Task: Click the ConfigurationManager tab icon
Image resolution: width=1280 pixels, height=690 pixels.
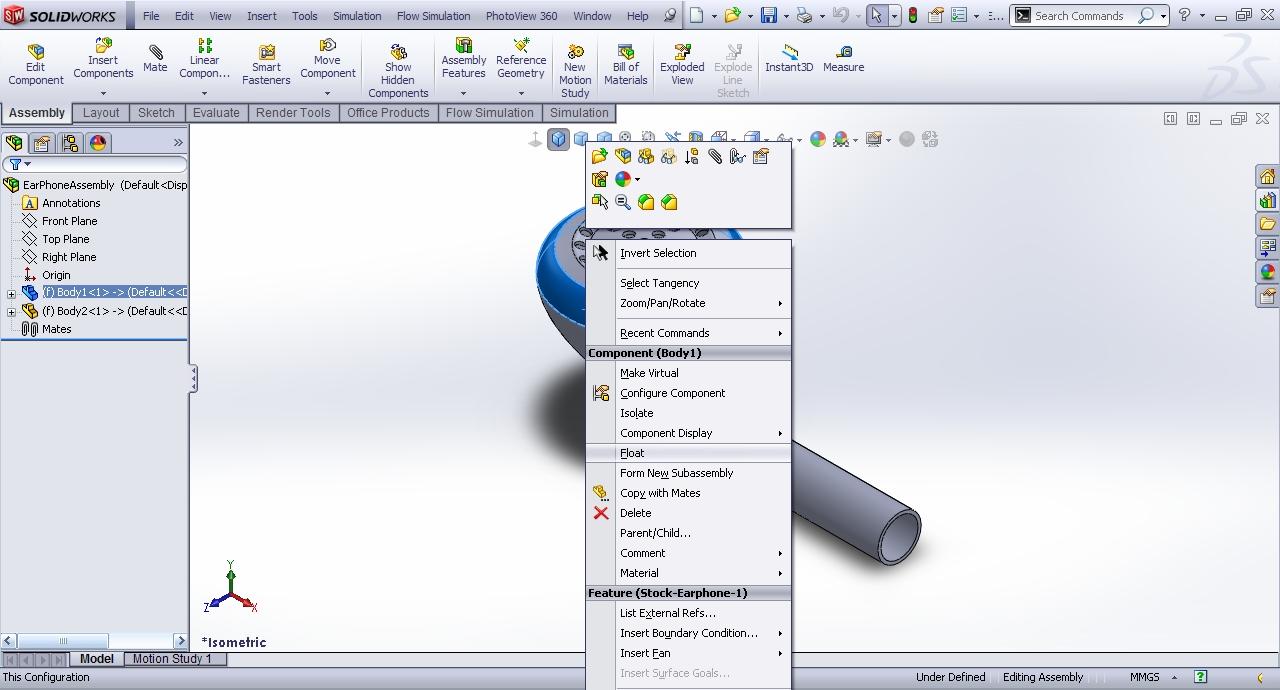Action: click(x=70, y=143)
